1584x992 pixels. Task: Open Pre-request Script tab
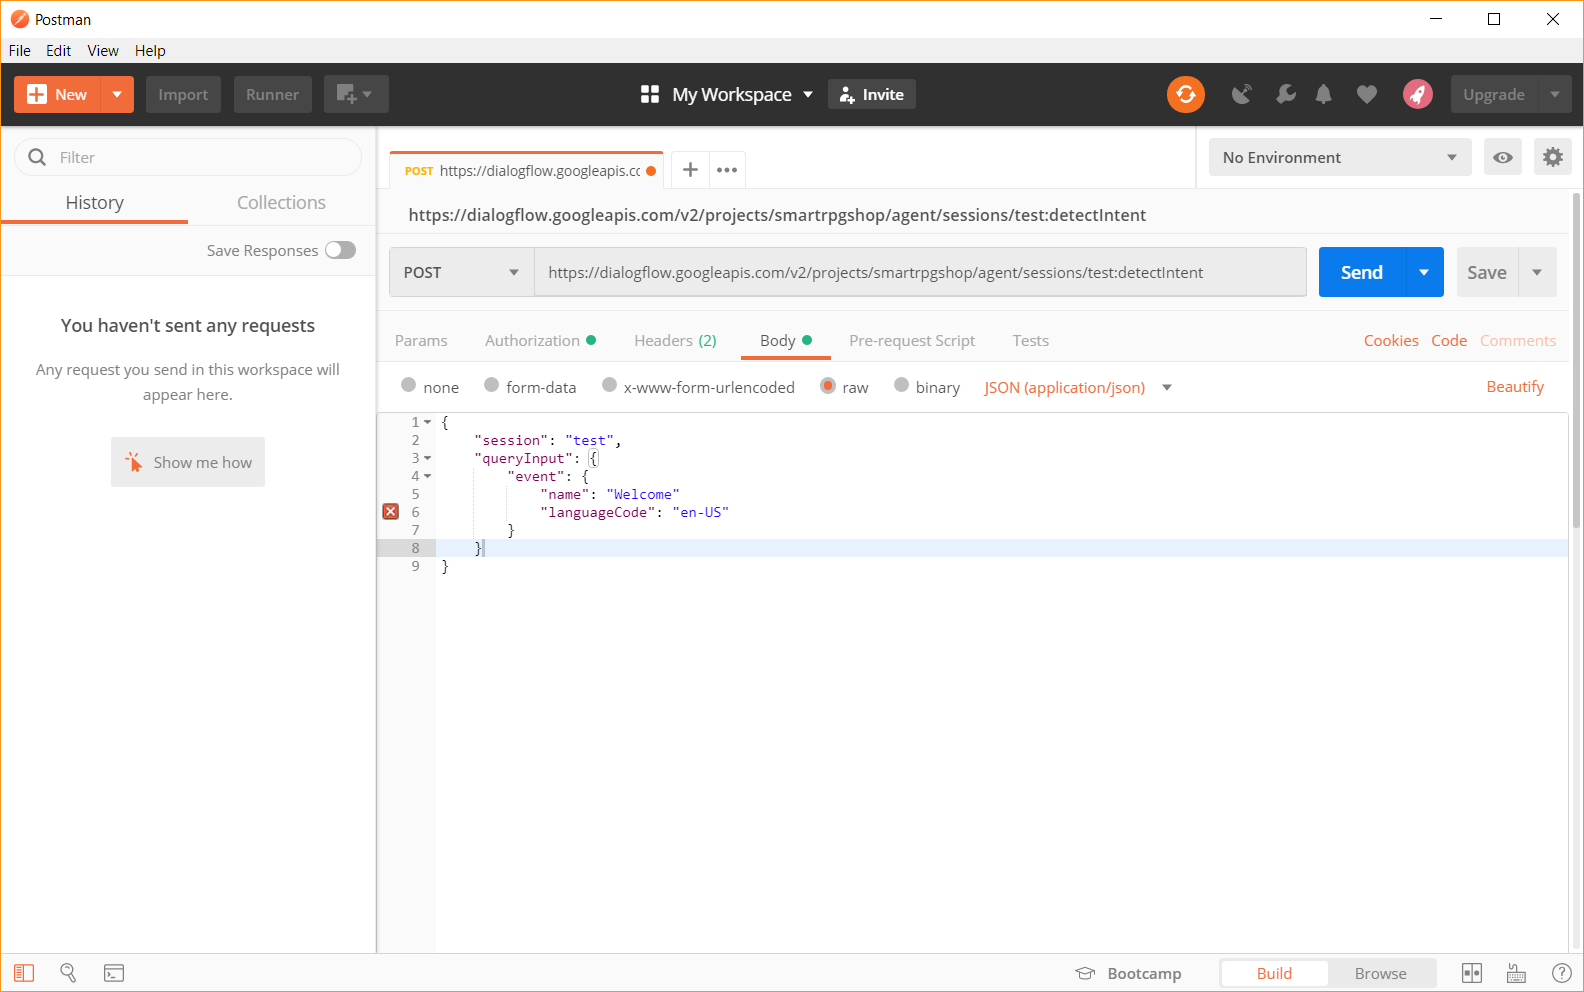tap(912, 340)
